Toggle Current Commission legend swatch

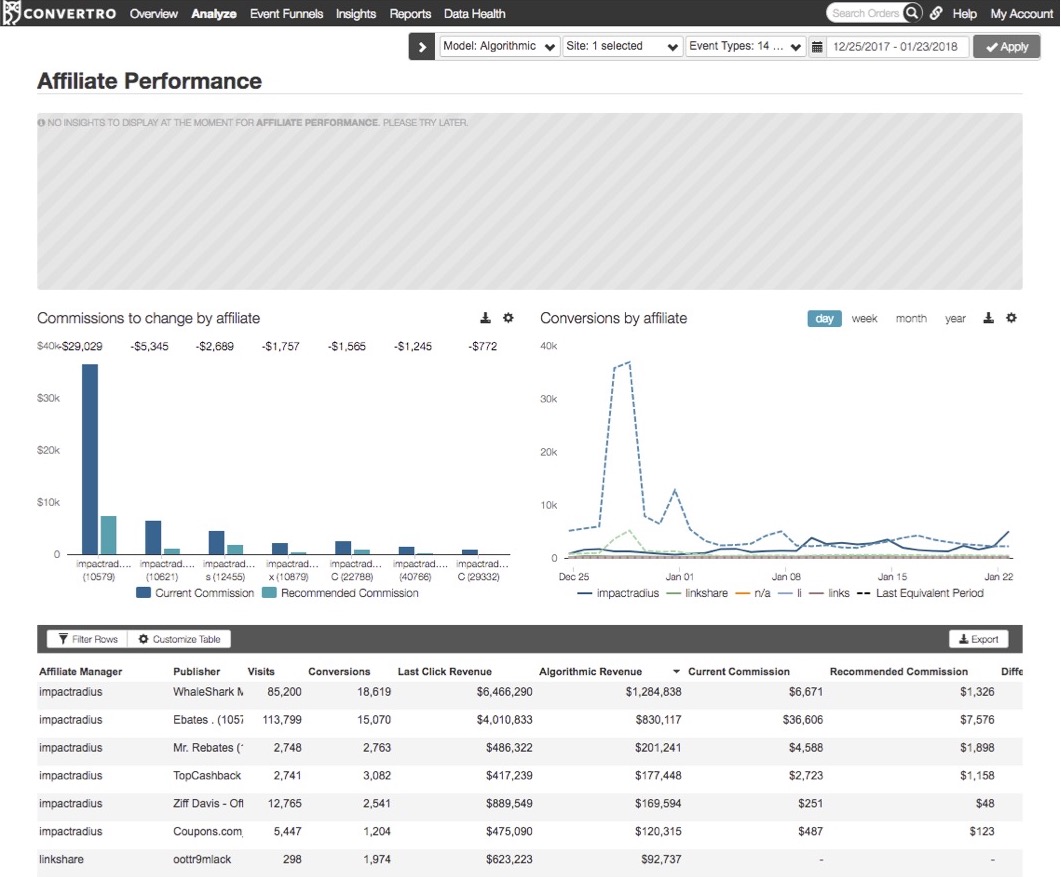pos(143,593)
